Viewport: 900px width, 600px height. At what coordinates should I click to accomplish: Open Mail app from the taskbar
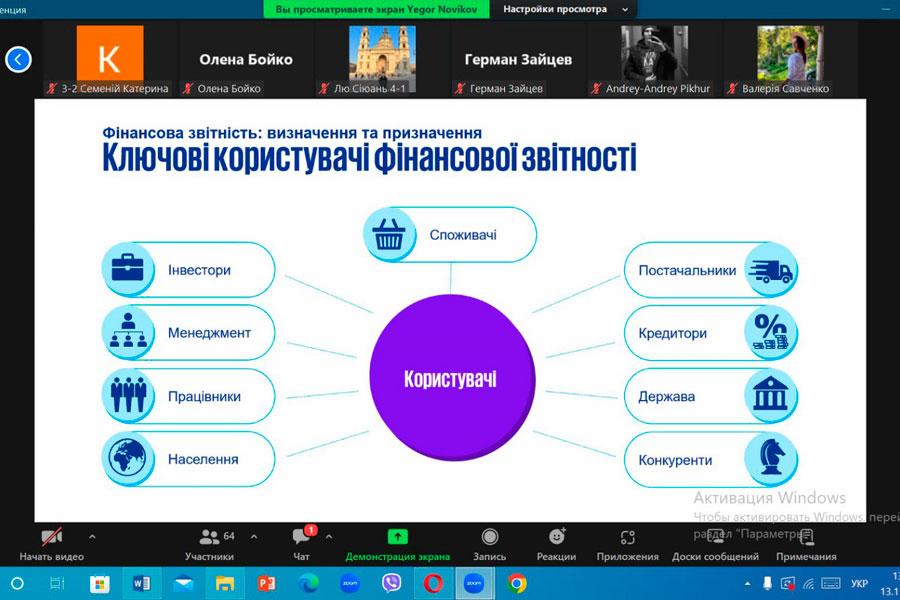(x=183, y=584)
